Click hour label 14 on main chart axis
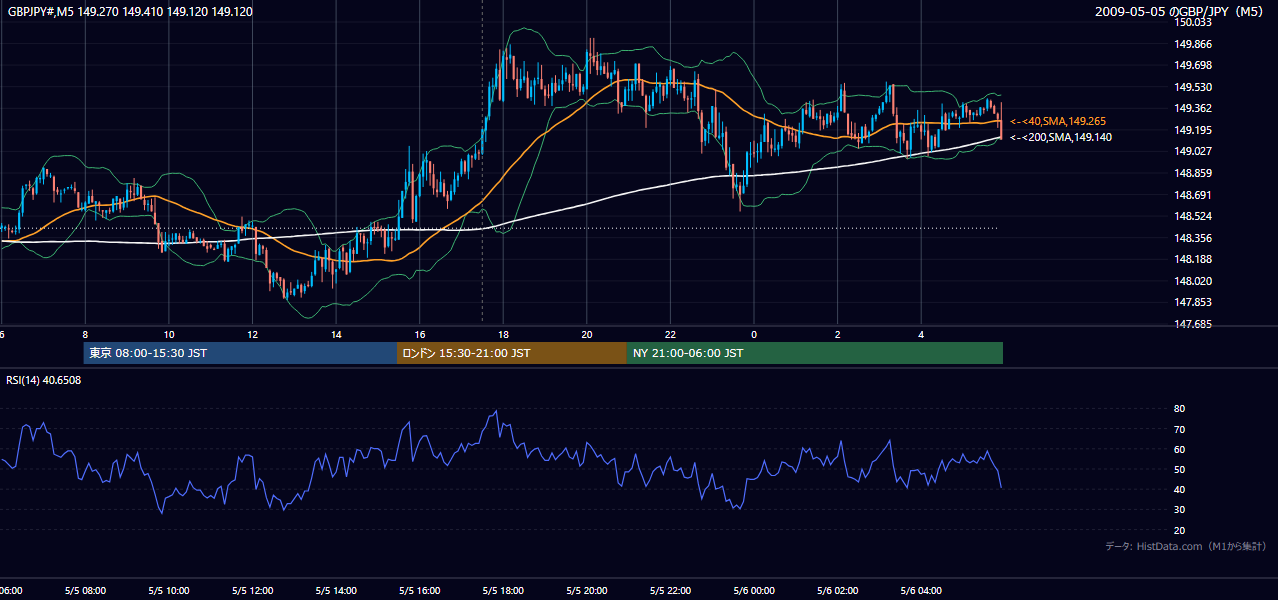Image resolution: width=1278 pixels, height=600 pixels. click(x=336, y=335)
